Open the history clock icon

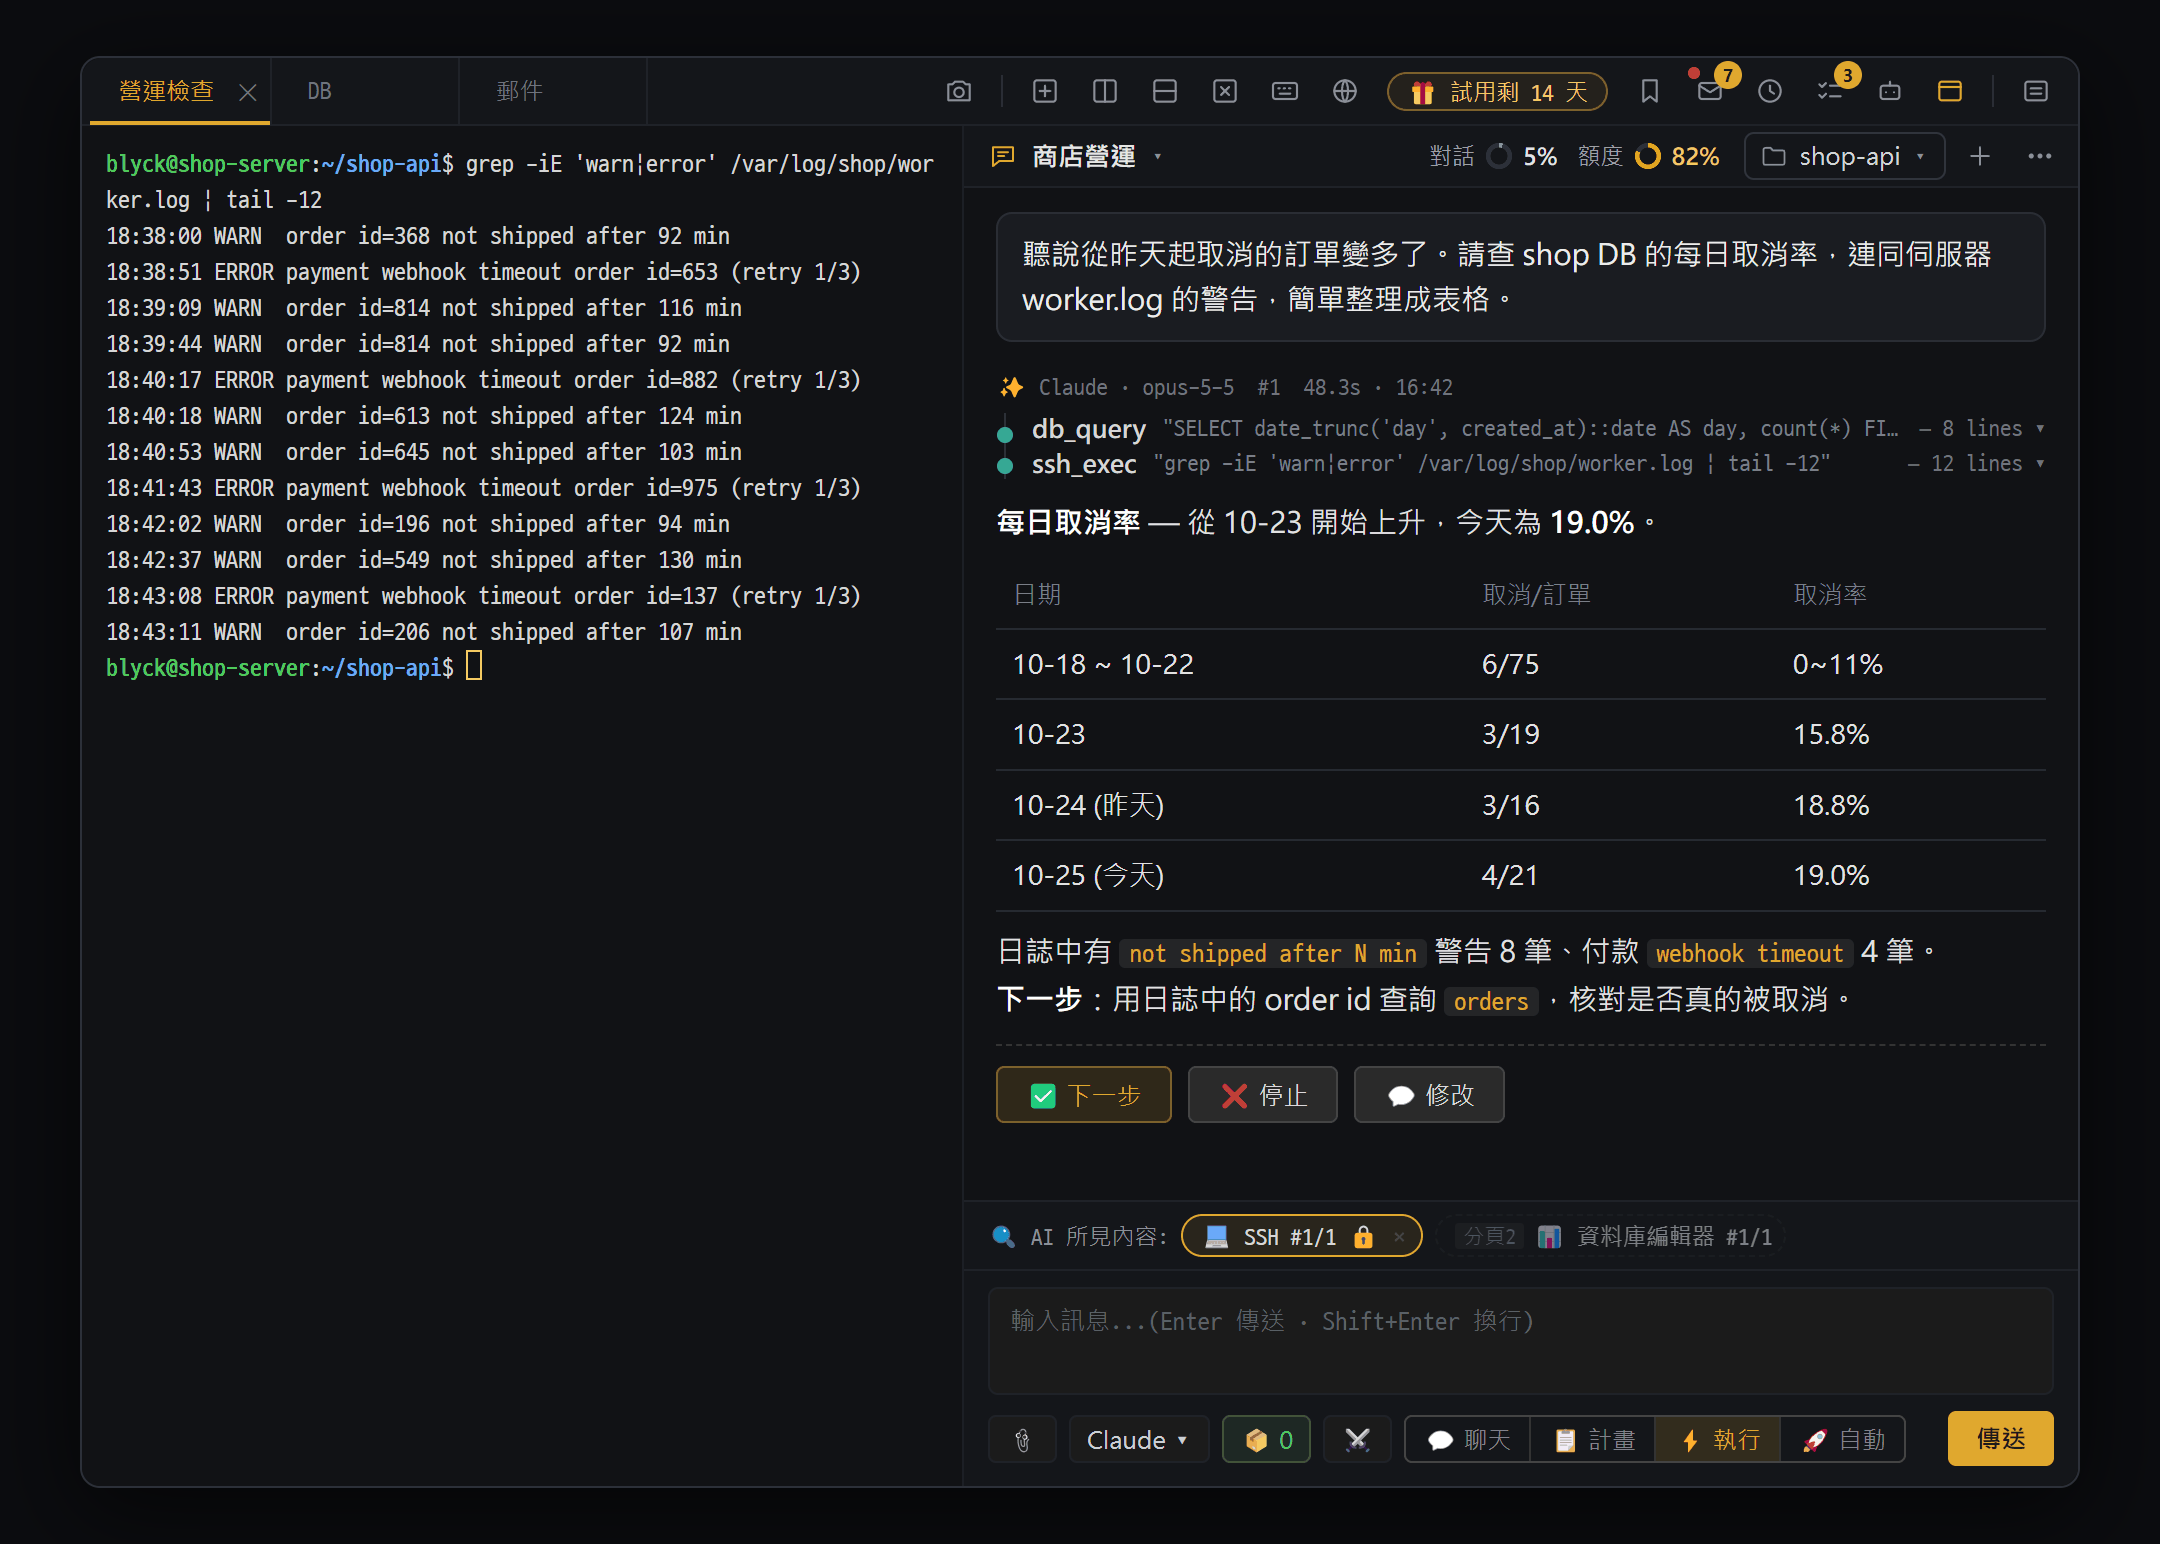pyautogui.click(x=1769, y=91)
